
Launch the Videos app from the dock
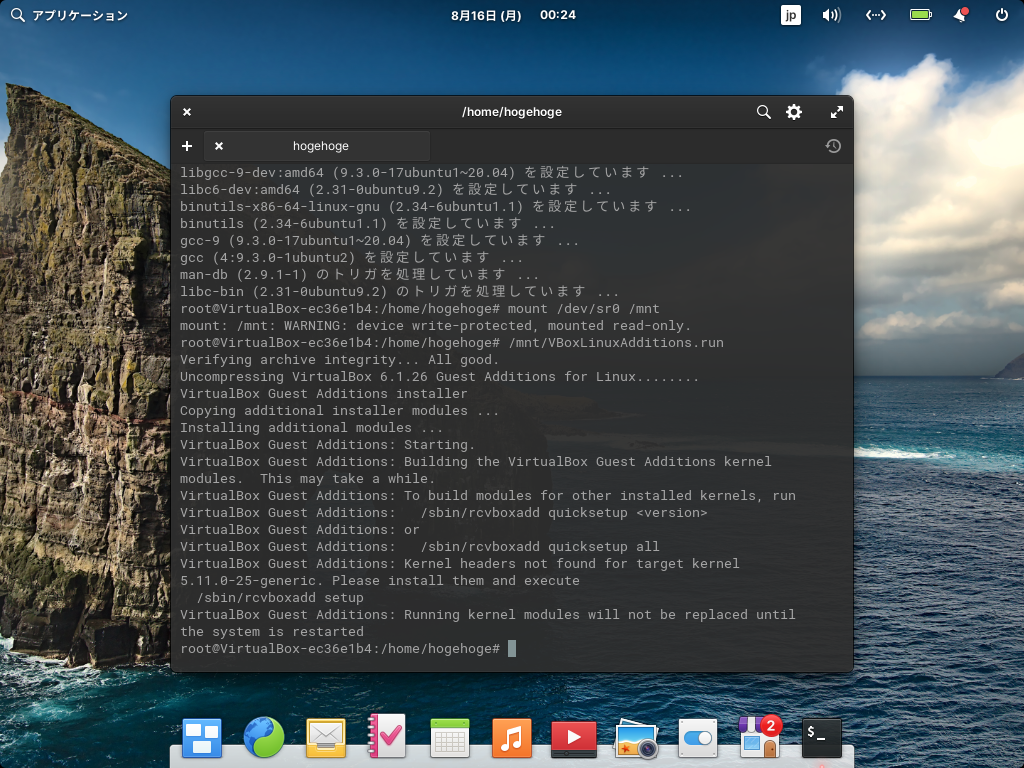(573, 738)
